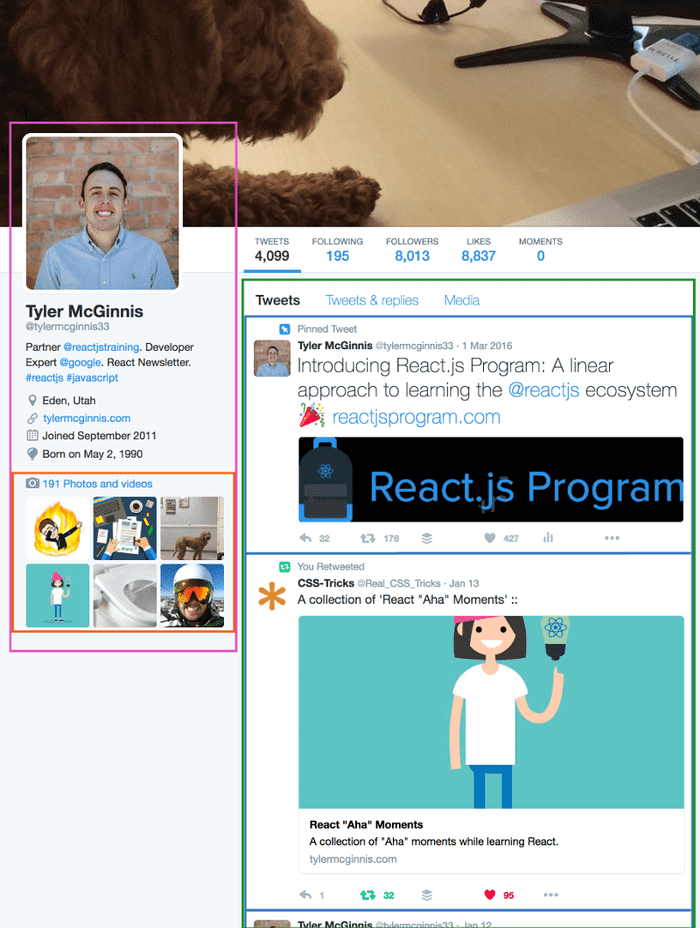Undo the retweet showing 32 on the CSS-Tricks tweet
The image size is (700, 928).
368,895
